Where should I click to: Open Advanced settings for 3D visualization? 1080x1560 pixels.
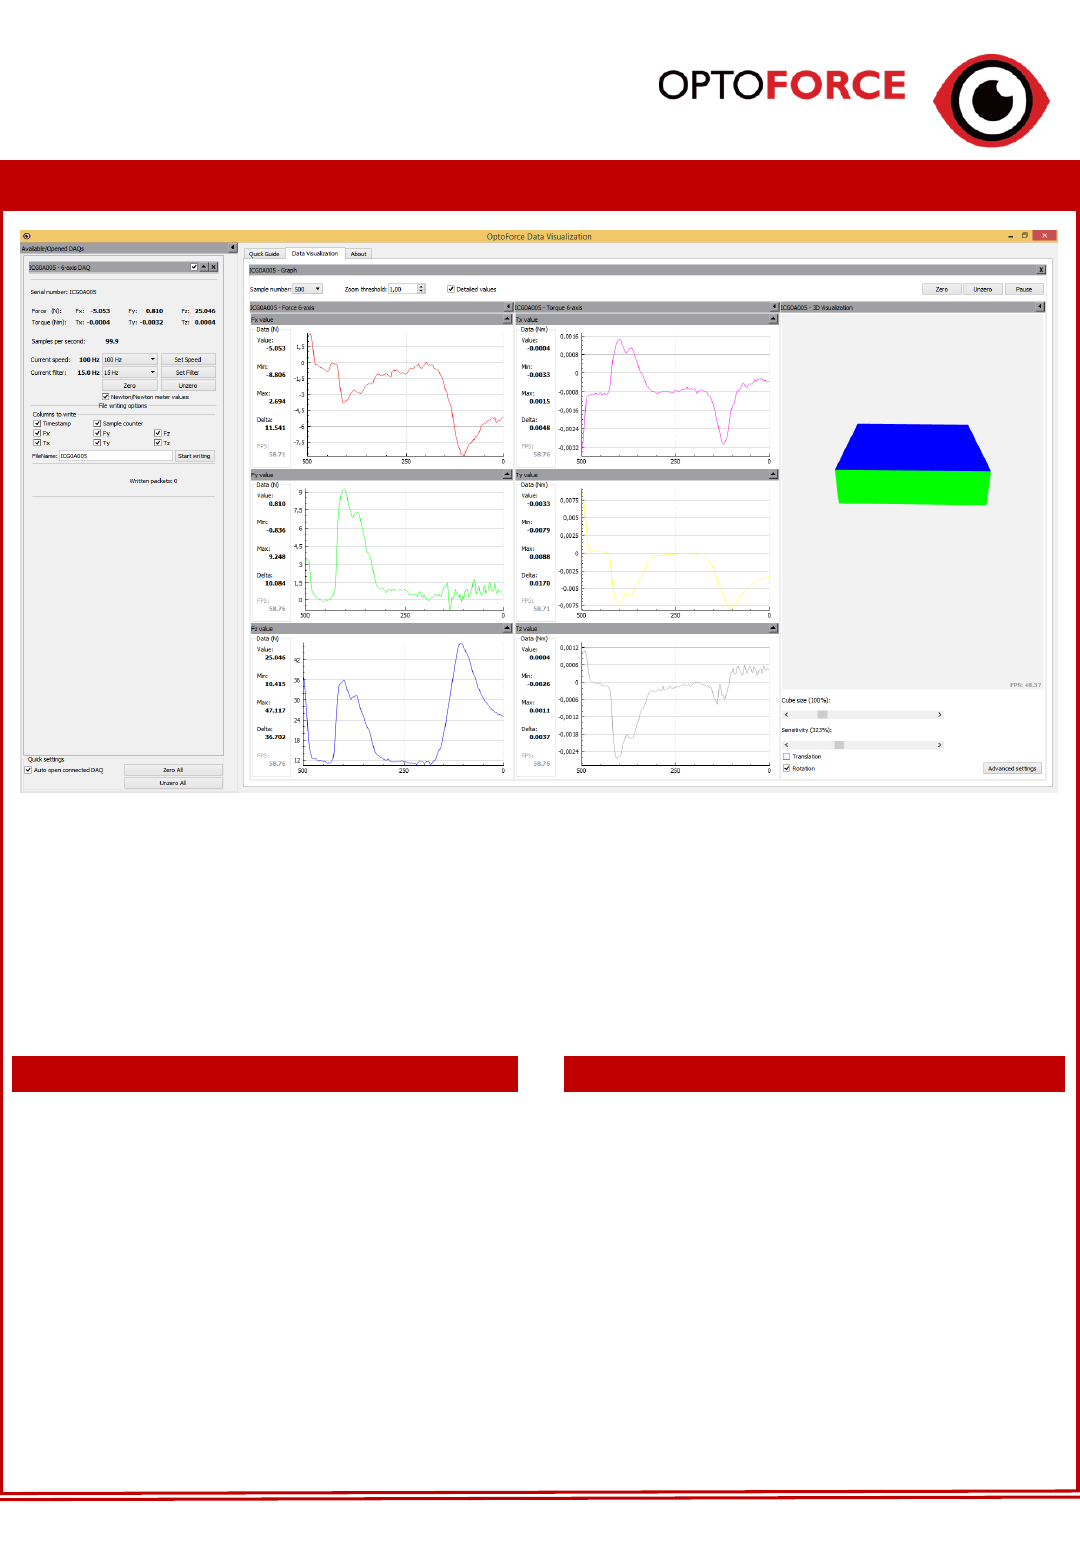click(1012, 769)
